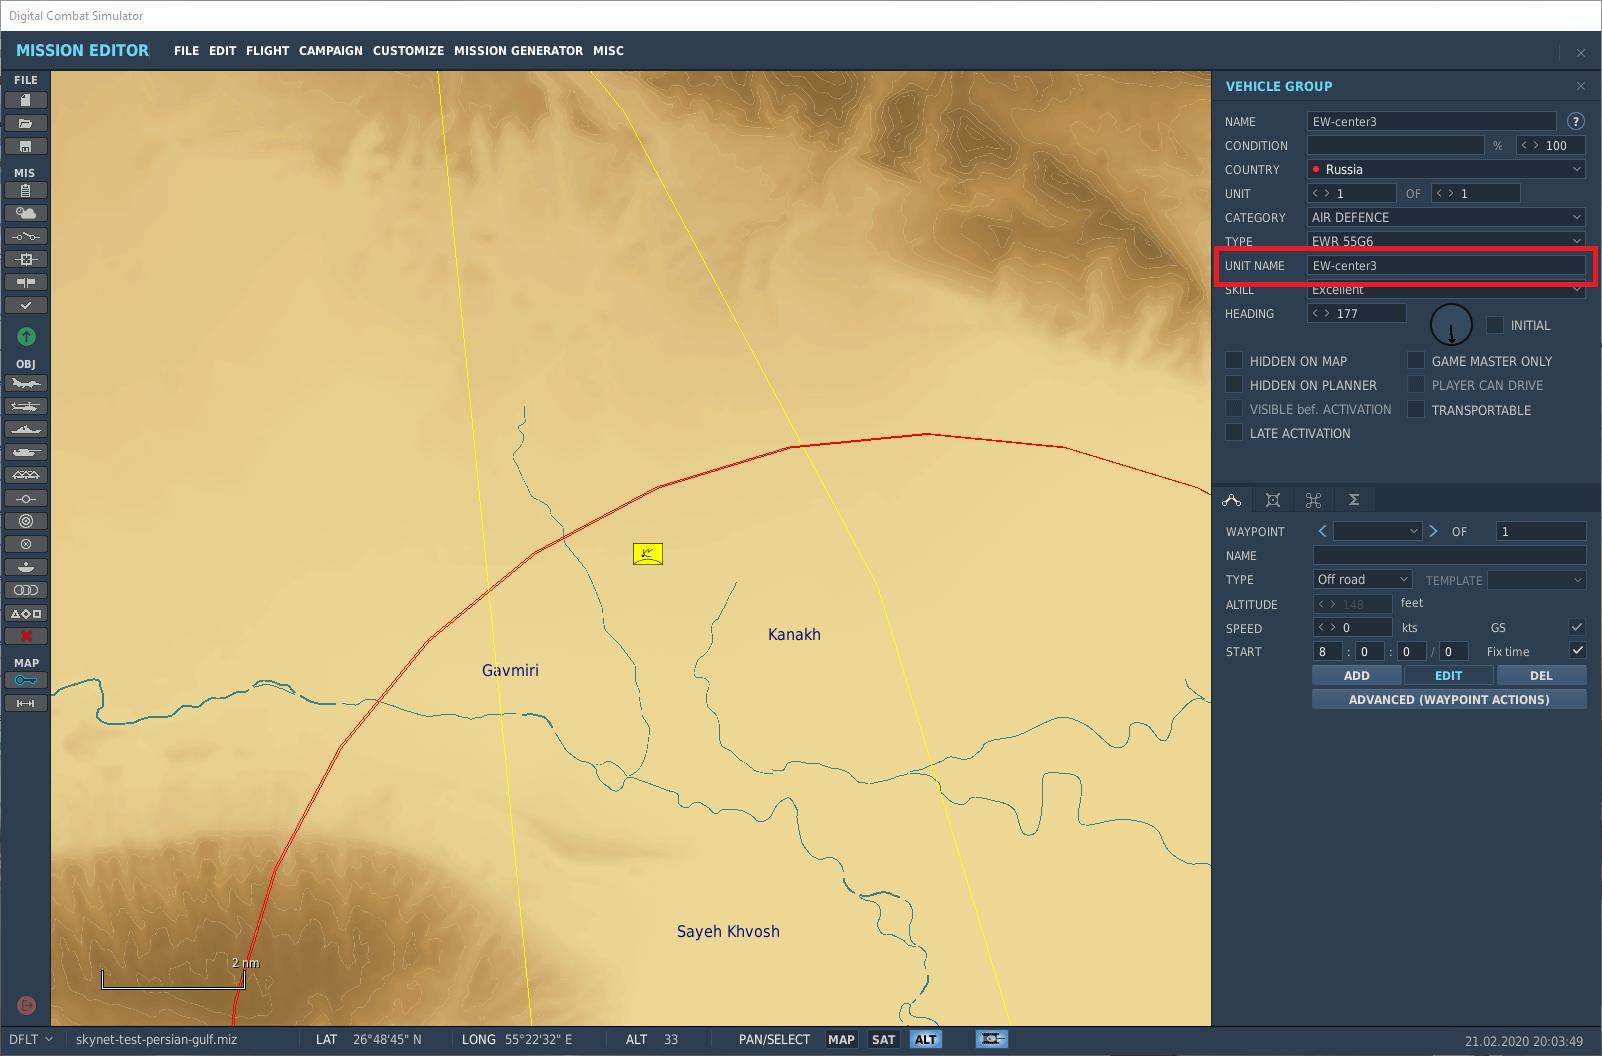Toggle the ALT map mode
This screenshot has width=1602, height=1056.
(926, 1039)
